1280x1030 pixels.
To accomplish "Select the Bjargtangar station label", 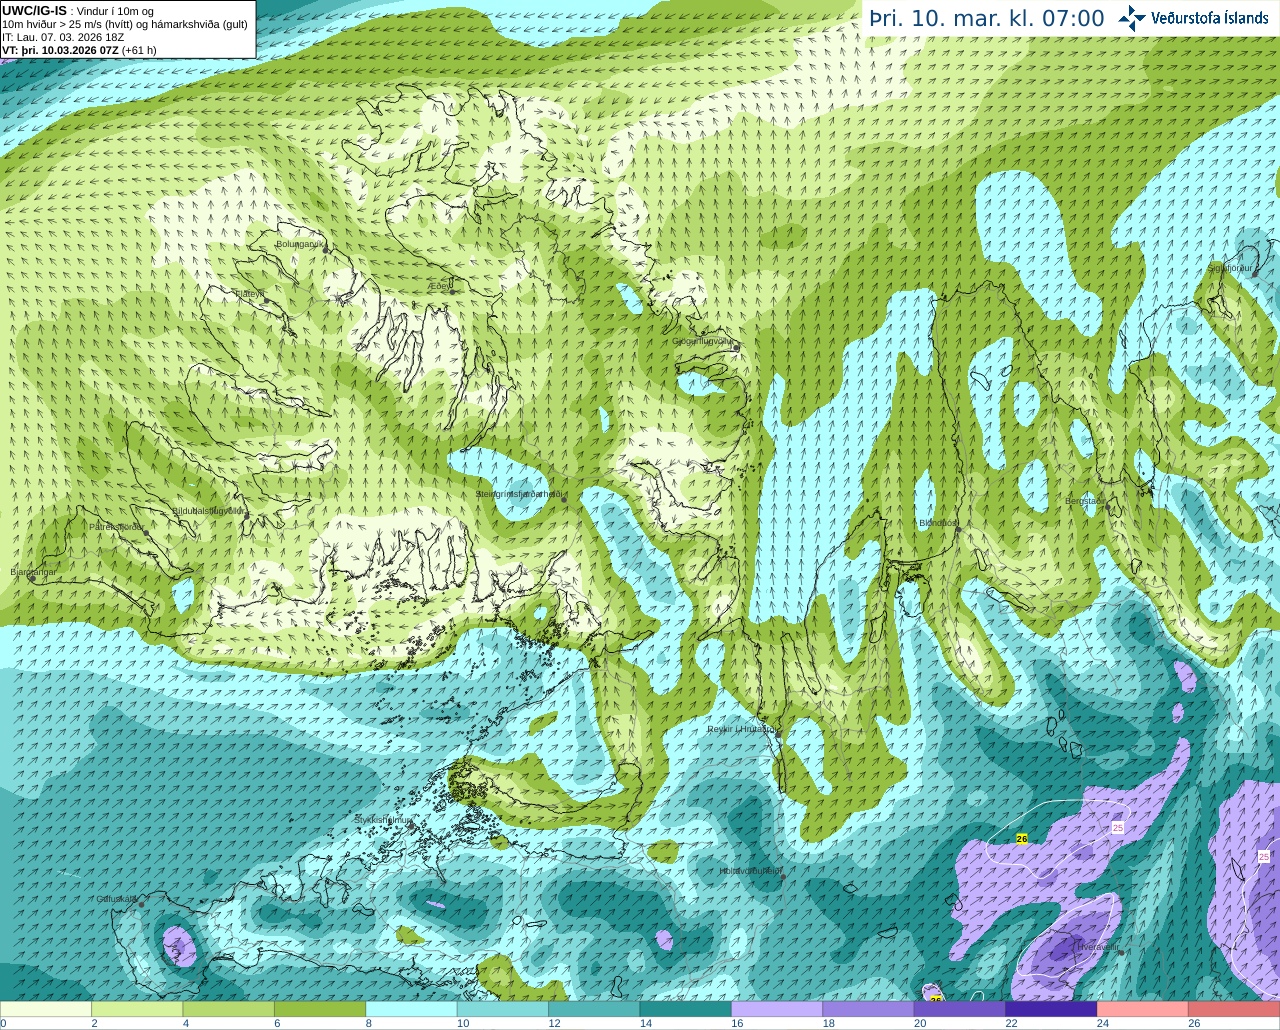I will (x=33, y=572).
